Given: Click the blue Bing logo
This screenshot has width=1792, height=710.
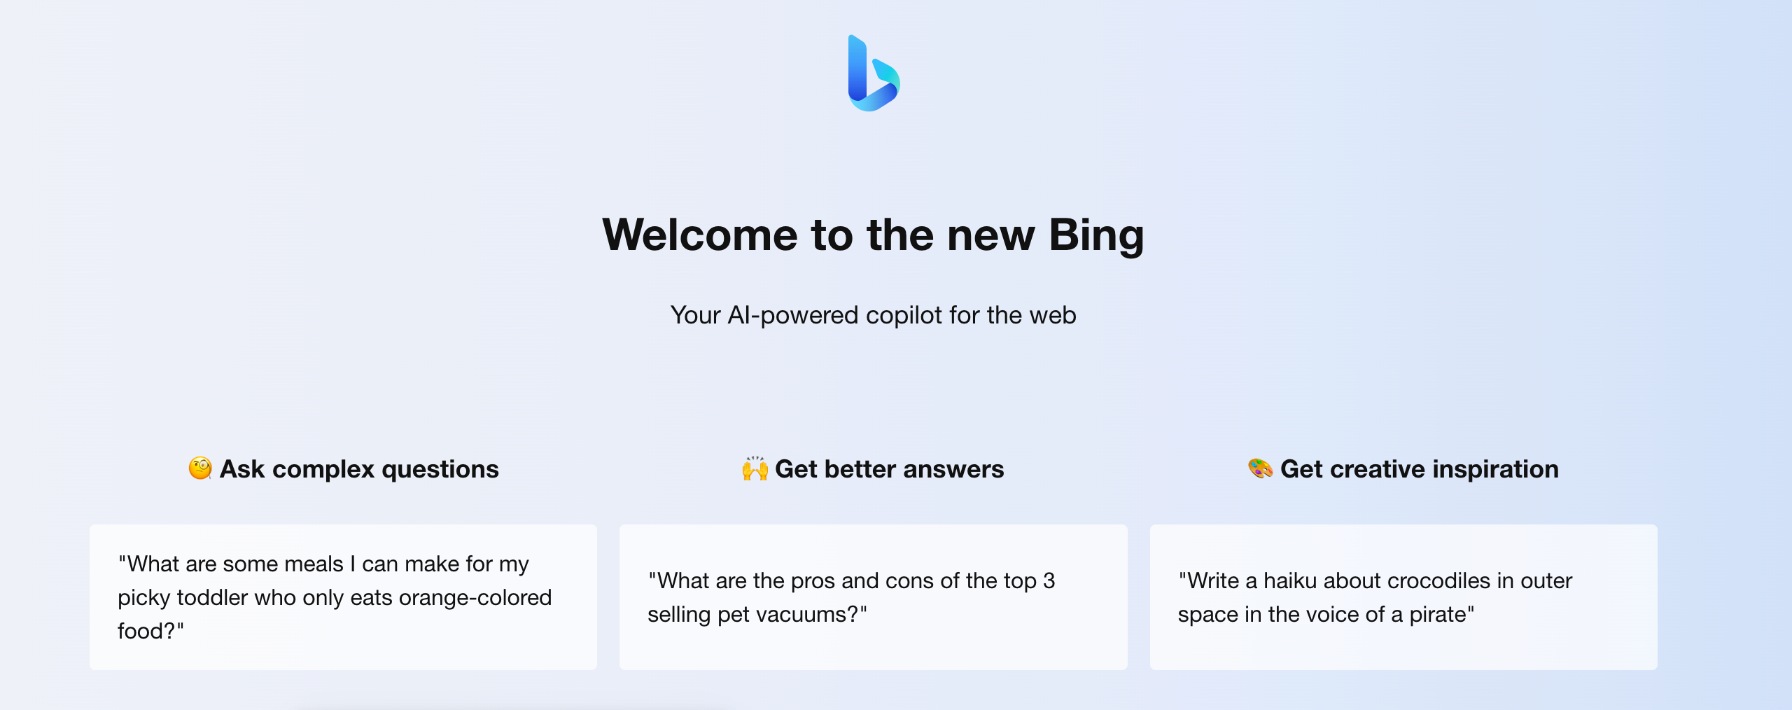Looking at the screenshot, I should click(x=873, y=73).
